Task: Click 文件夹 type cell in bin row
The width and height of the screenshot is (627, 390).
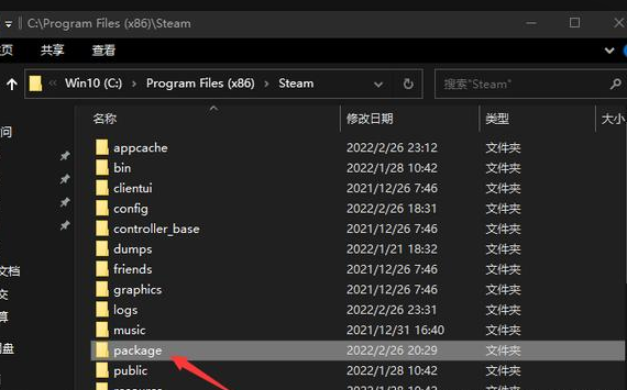Action: [x=503, y=168]
